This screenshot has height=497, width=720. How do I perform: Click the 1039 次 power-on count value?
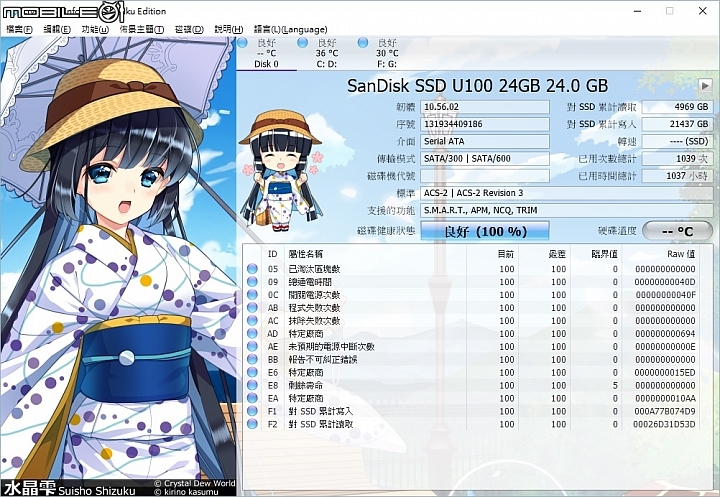point(677,158)
